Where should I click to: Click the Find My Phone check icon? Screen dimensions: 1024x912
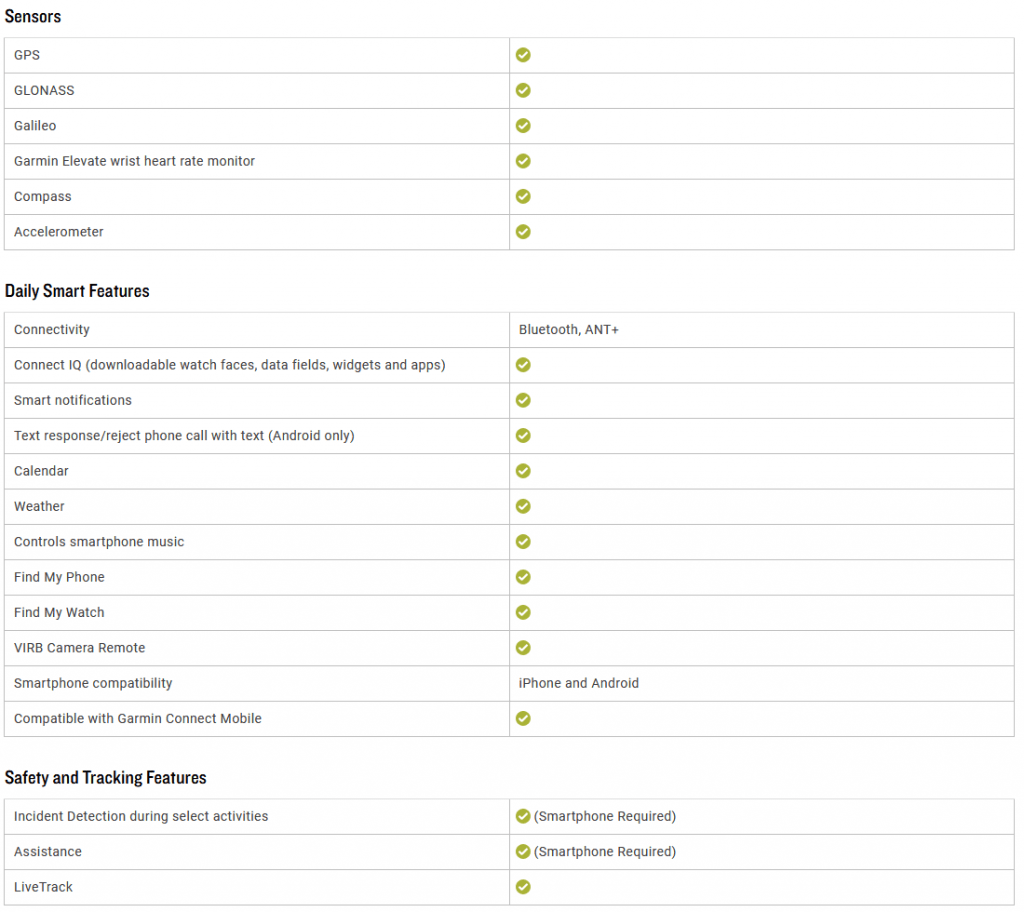tap(523, 577)
